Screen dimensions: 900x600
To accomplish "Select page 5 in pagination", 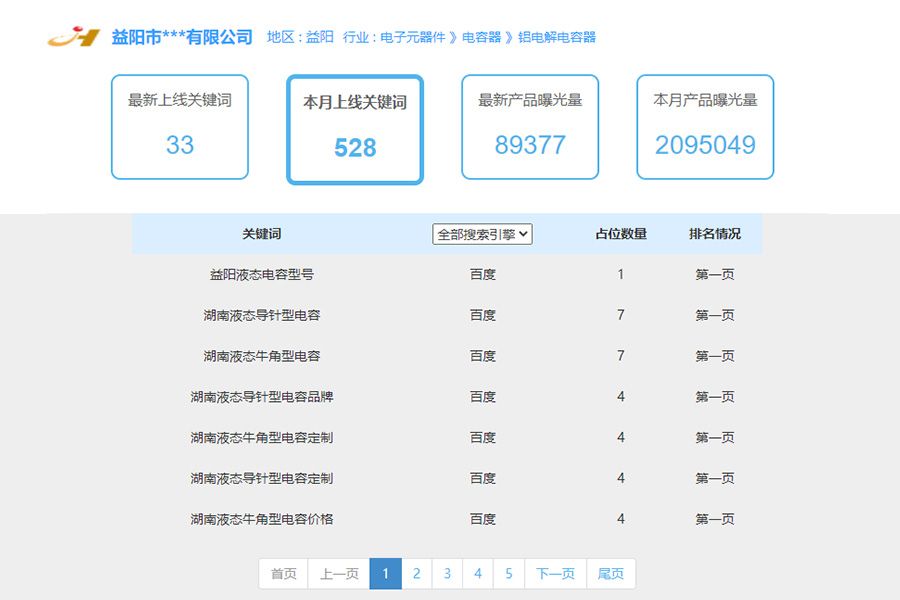I will tap(509, 573).
